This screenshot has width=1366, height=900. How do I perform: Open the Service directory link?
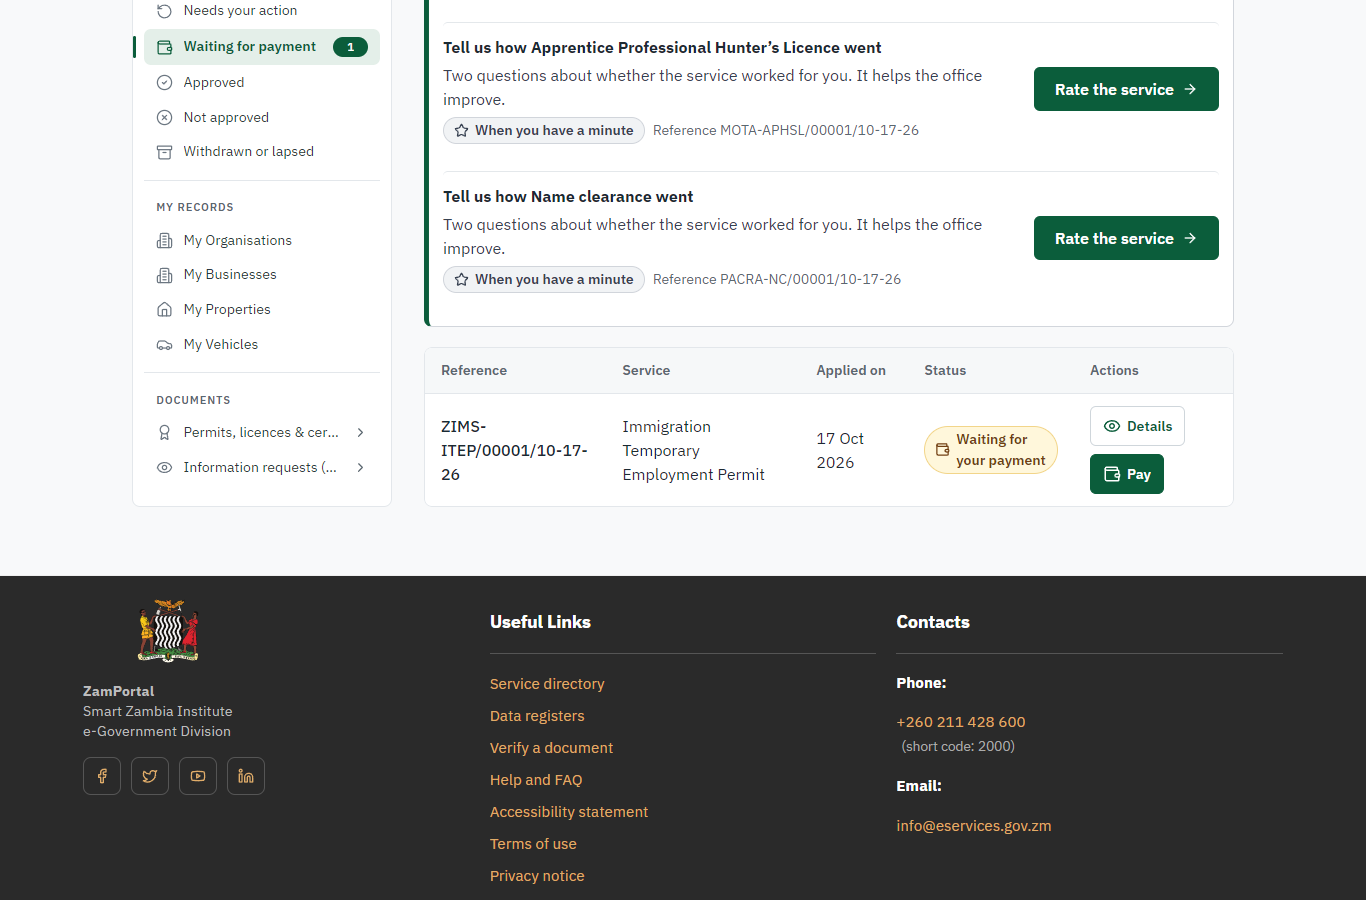(x=547, y=684)
